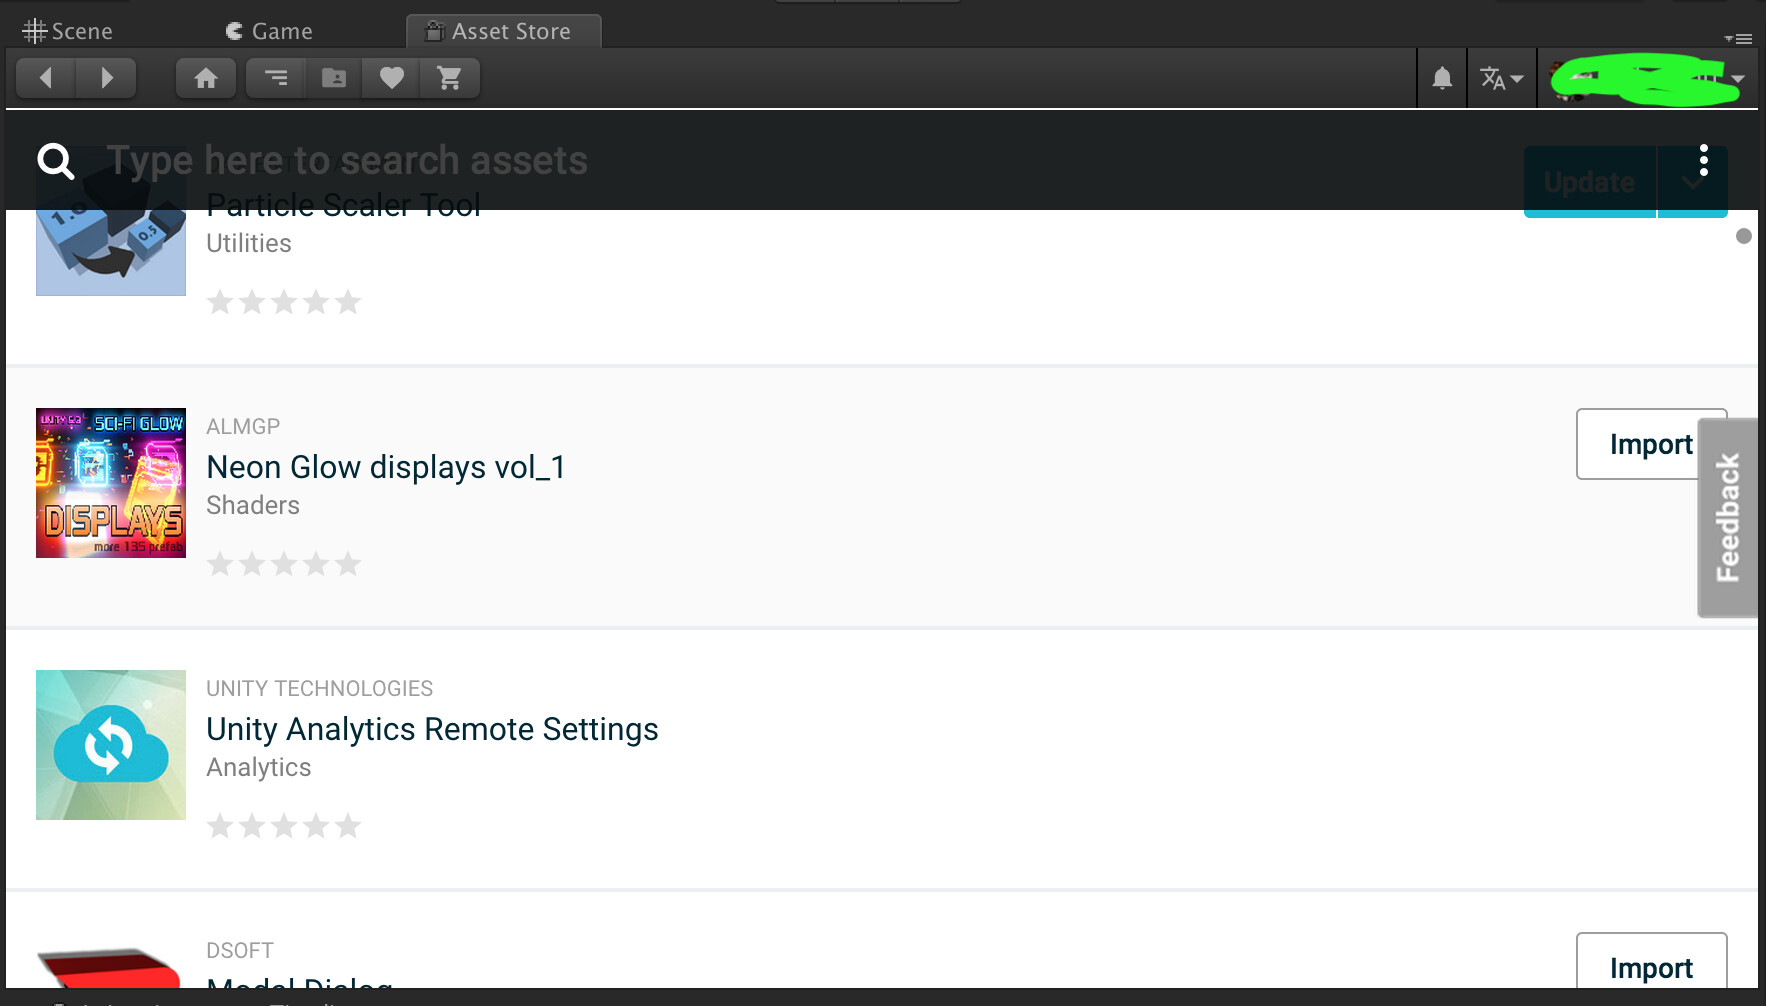The height and width of the screenshot is (1006, 1766).
Task: Click the vertical scrollbar handle
Action: coord(1744,236)
